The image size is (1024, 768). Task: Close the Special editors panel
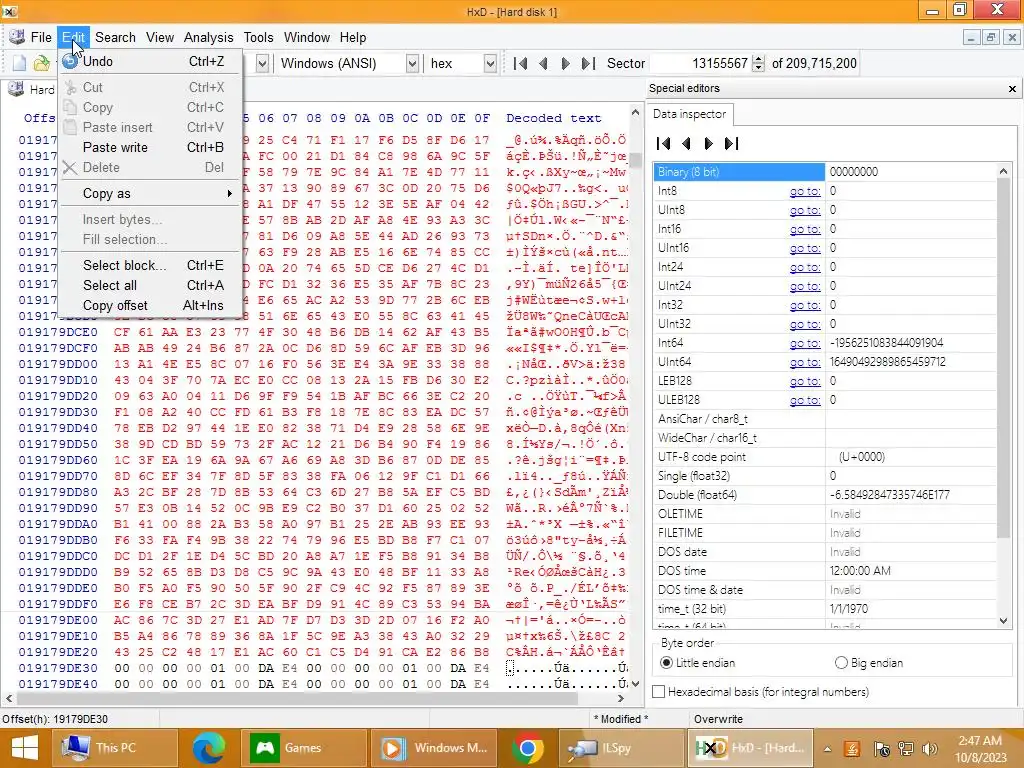1012,88
